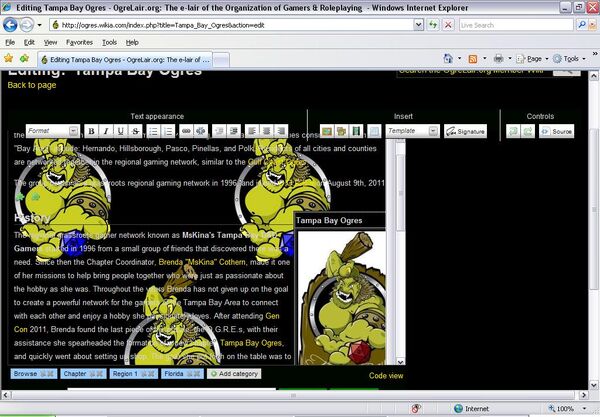Viewport: 600px width, 417px height.
Task: Click the Browse category tag
Action: [x=34, y=374]
